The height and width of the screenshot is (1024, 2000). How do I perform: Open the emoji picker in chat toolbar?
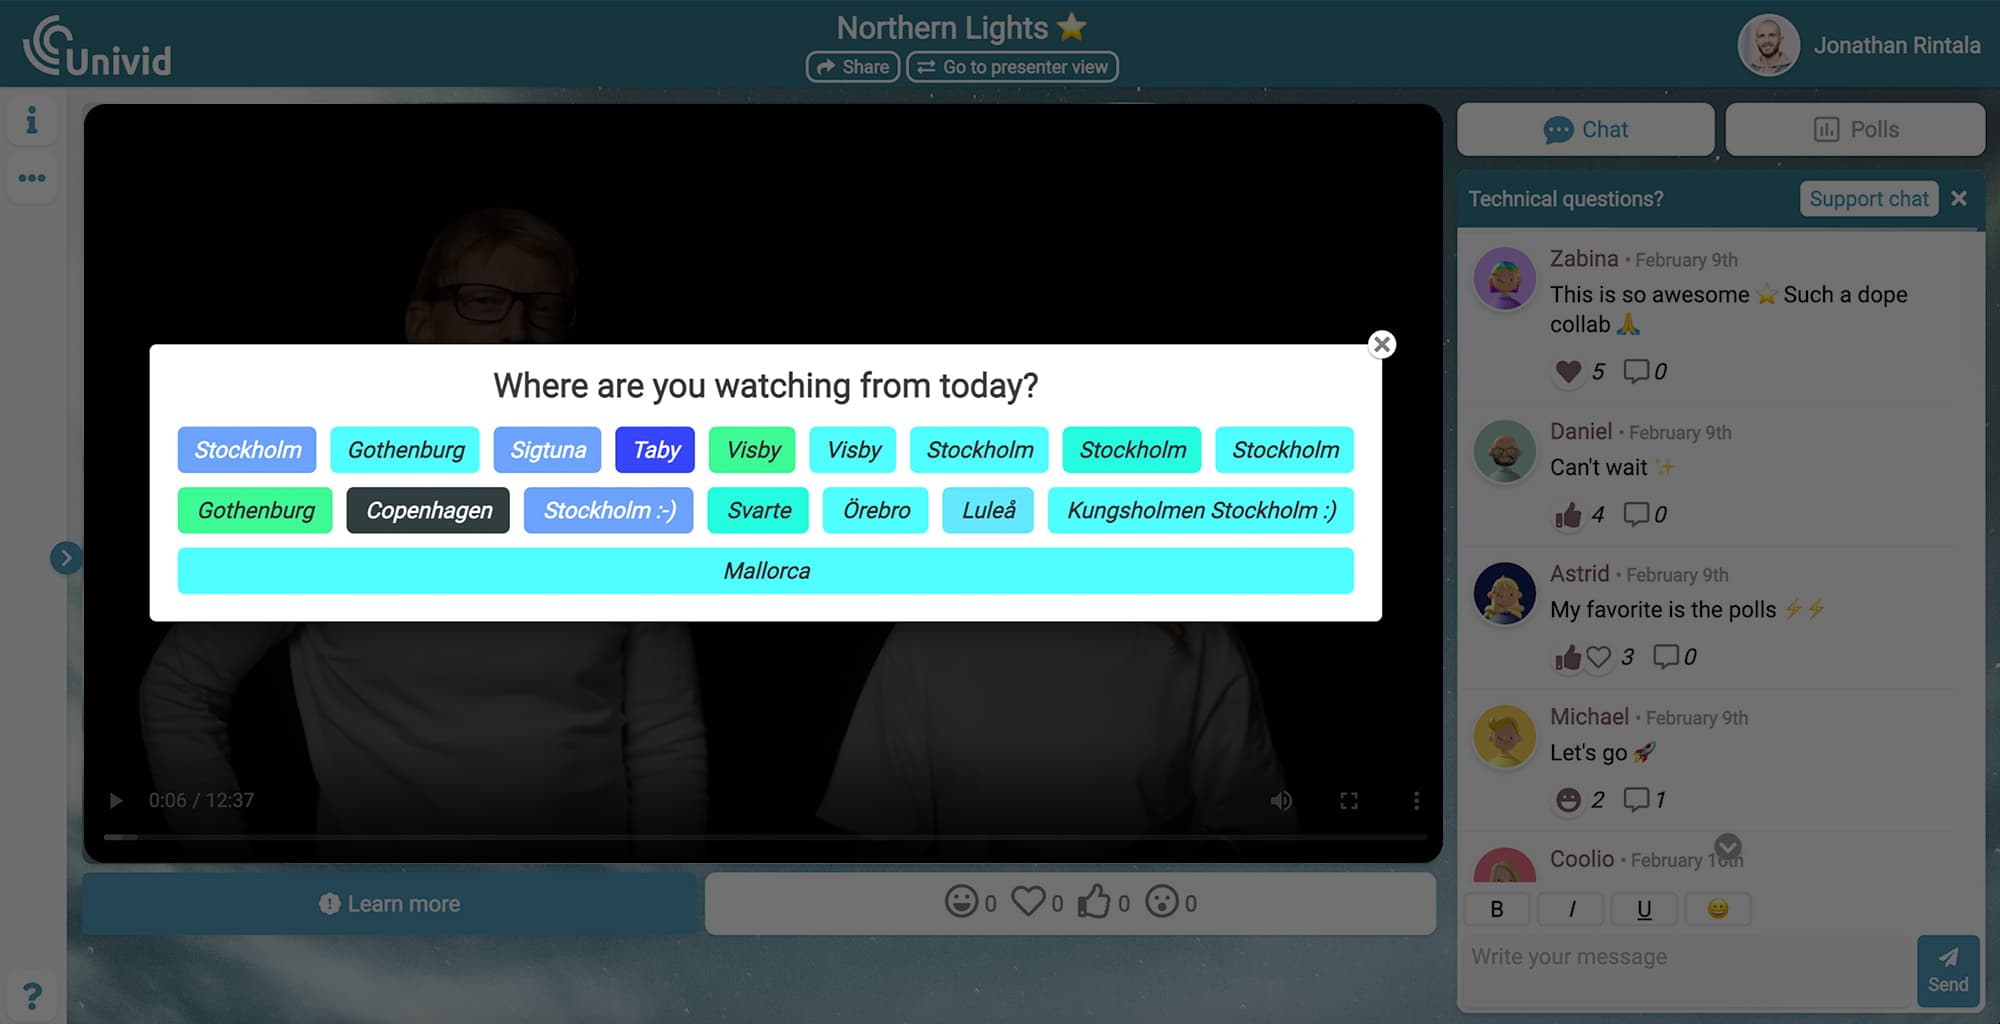[1717, 909]
